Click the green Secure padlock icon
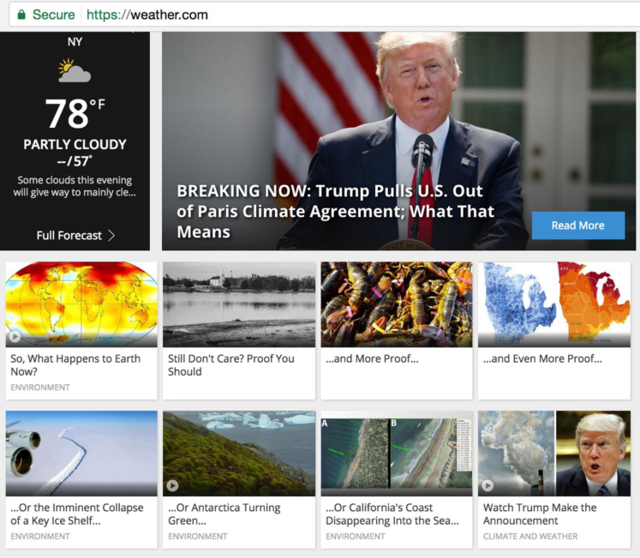 coord(20,15)
